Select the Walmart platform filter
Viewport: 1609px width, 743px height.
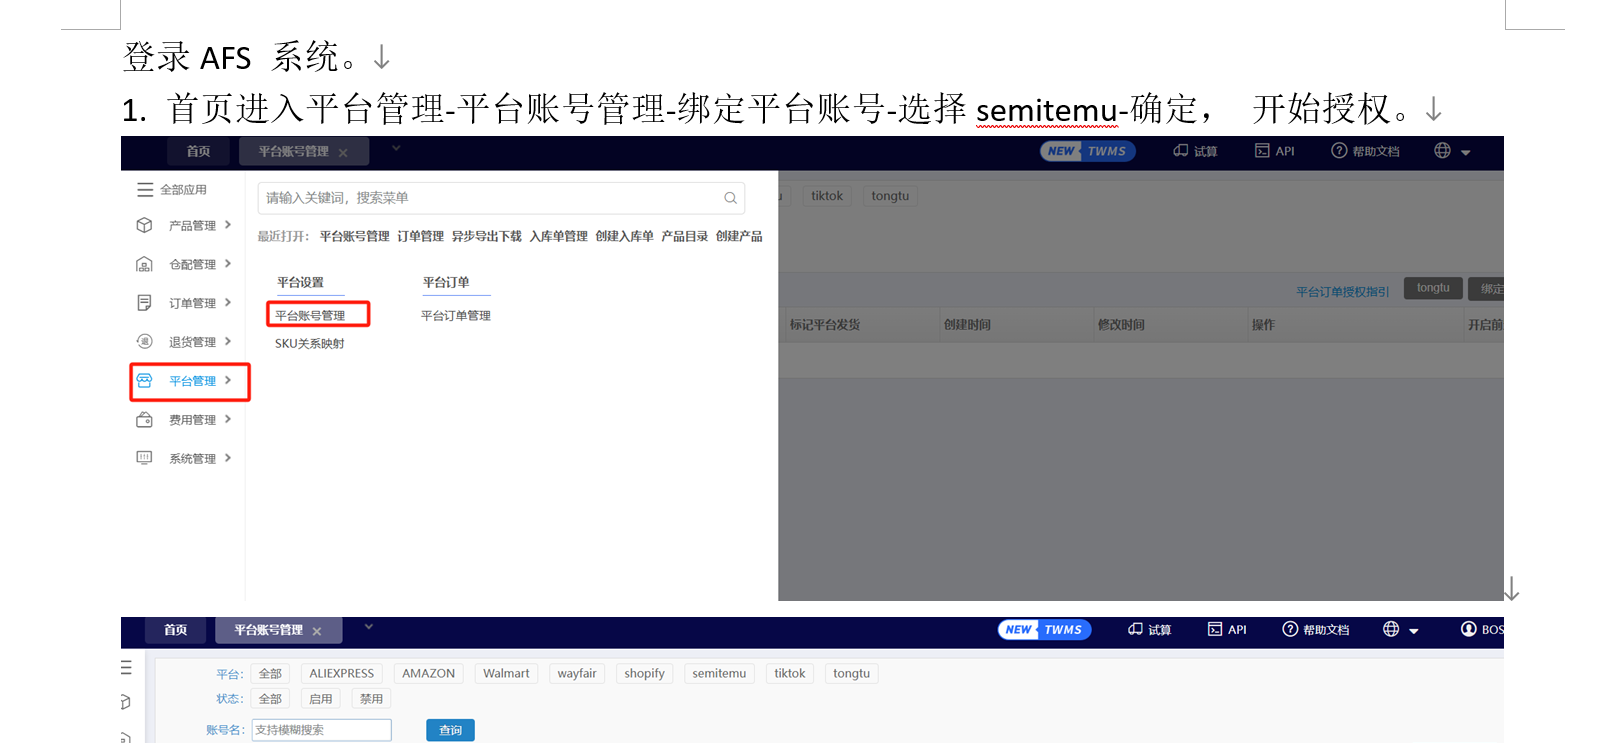[506, 674]
